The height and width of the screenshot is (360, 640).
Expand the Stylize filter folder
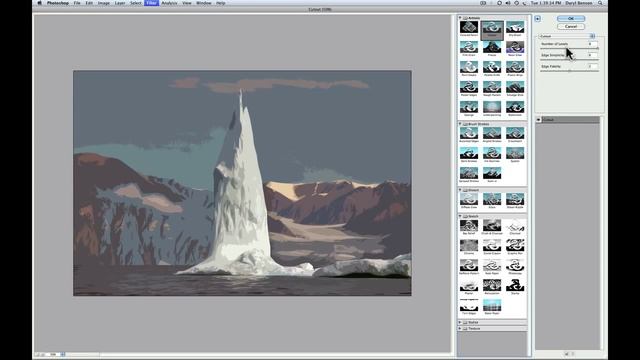pos(460,322)
